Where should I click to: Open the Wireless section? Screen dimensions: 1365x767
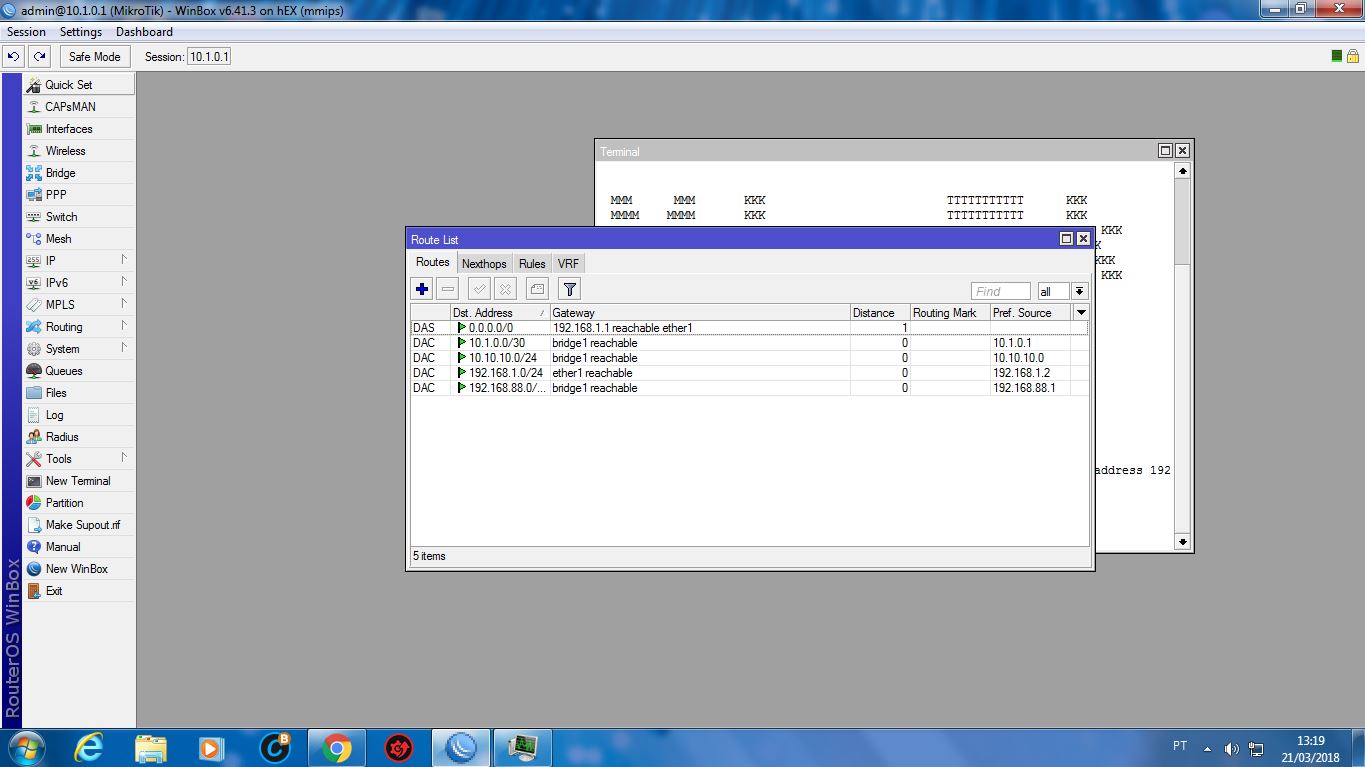[x=79, y=151]
